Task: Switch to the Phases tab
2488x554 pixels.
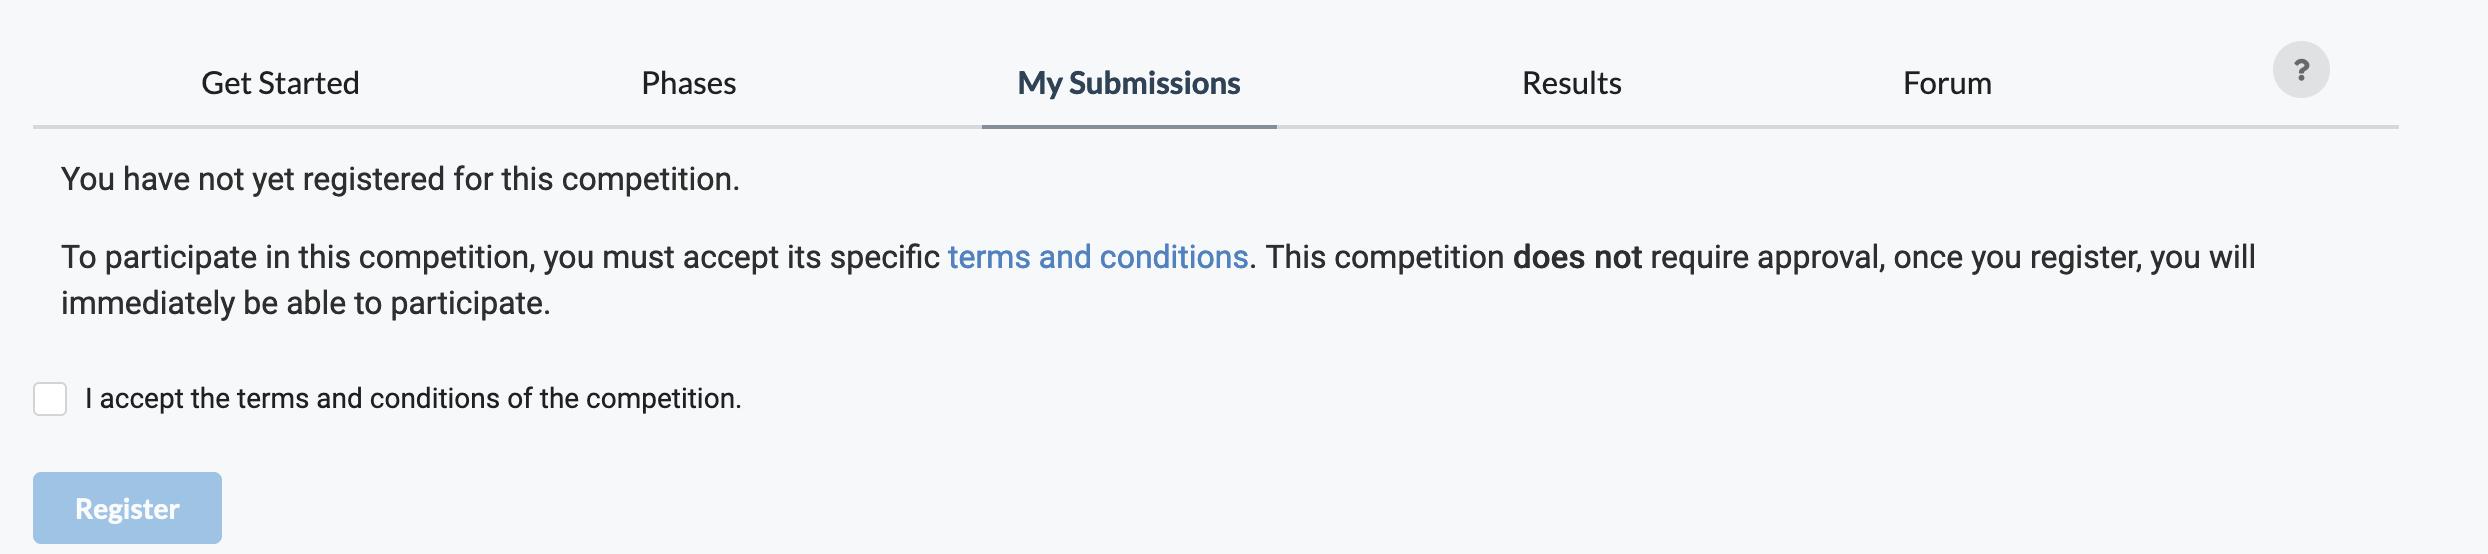Action: coord(688,83)
